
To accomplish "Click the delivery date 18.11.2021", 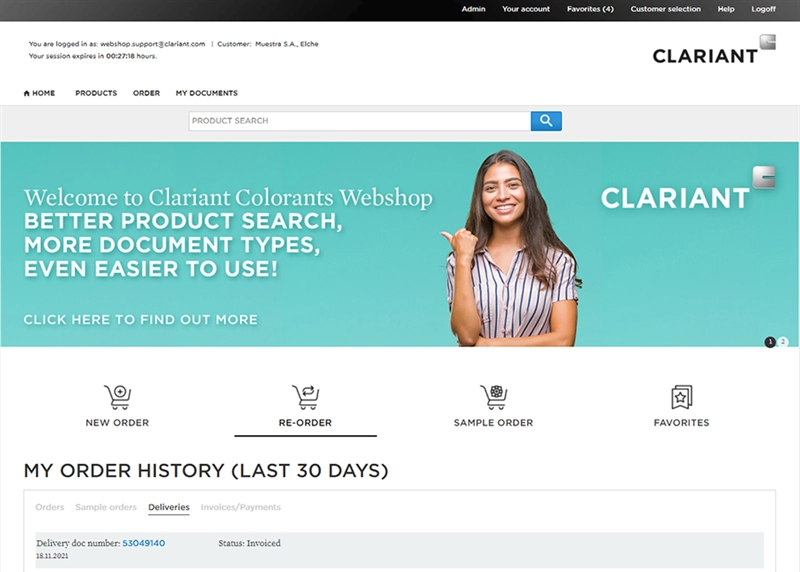I will [x=52, y=556].
